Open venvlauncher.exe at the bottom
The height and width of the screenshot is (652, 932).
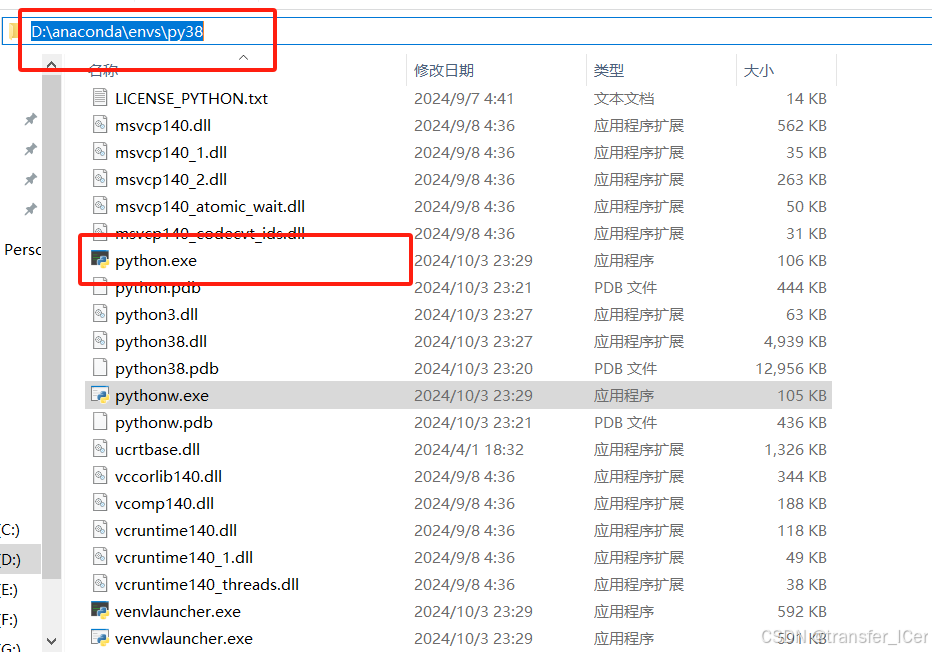tap(178, 611)
